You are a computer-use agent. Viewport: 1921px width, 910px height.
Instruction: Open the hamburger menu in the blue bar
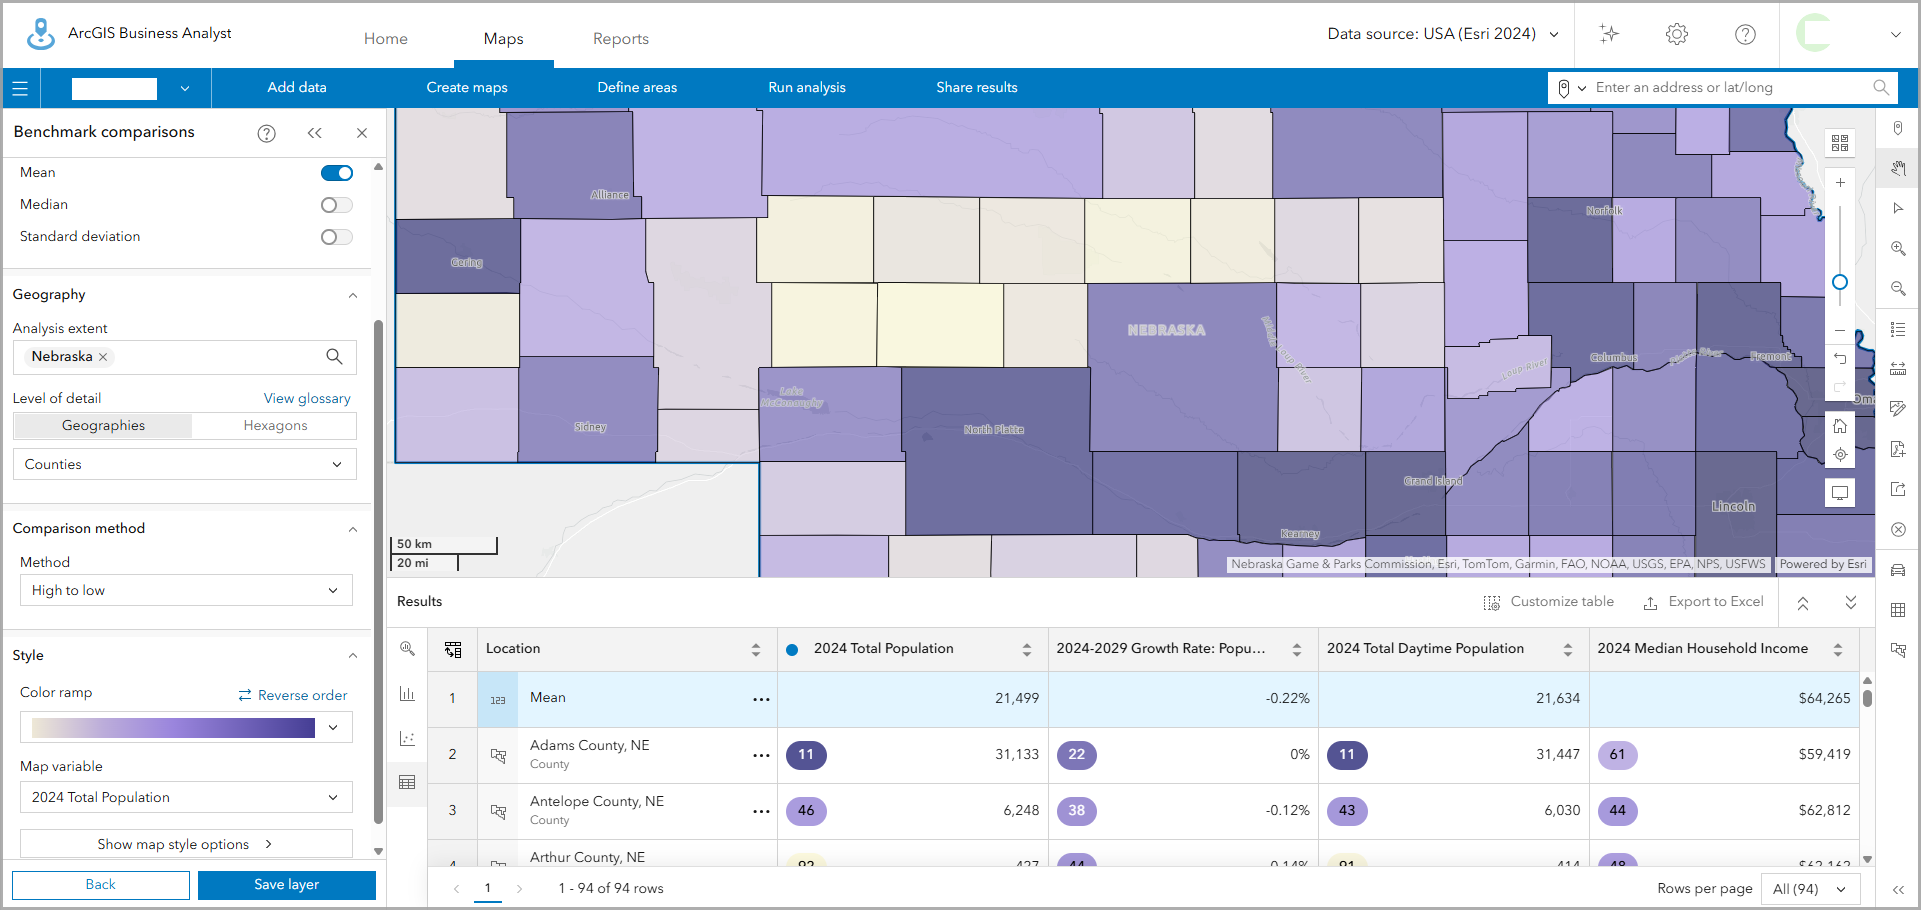20,88
